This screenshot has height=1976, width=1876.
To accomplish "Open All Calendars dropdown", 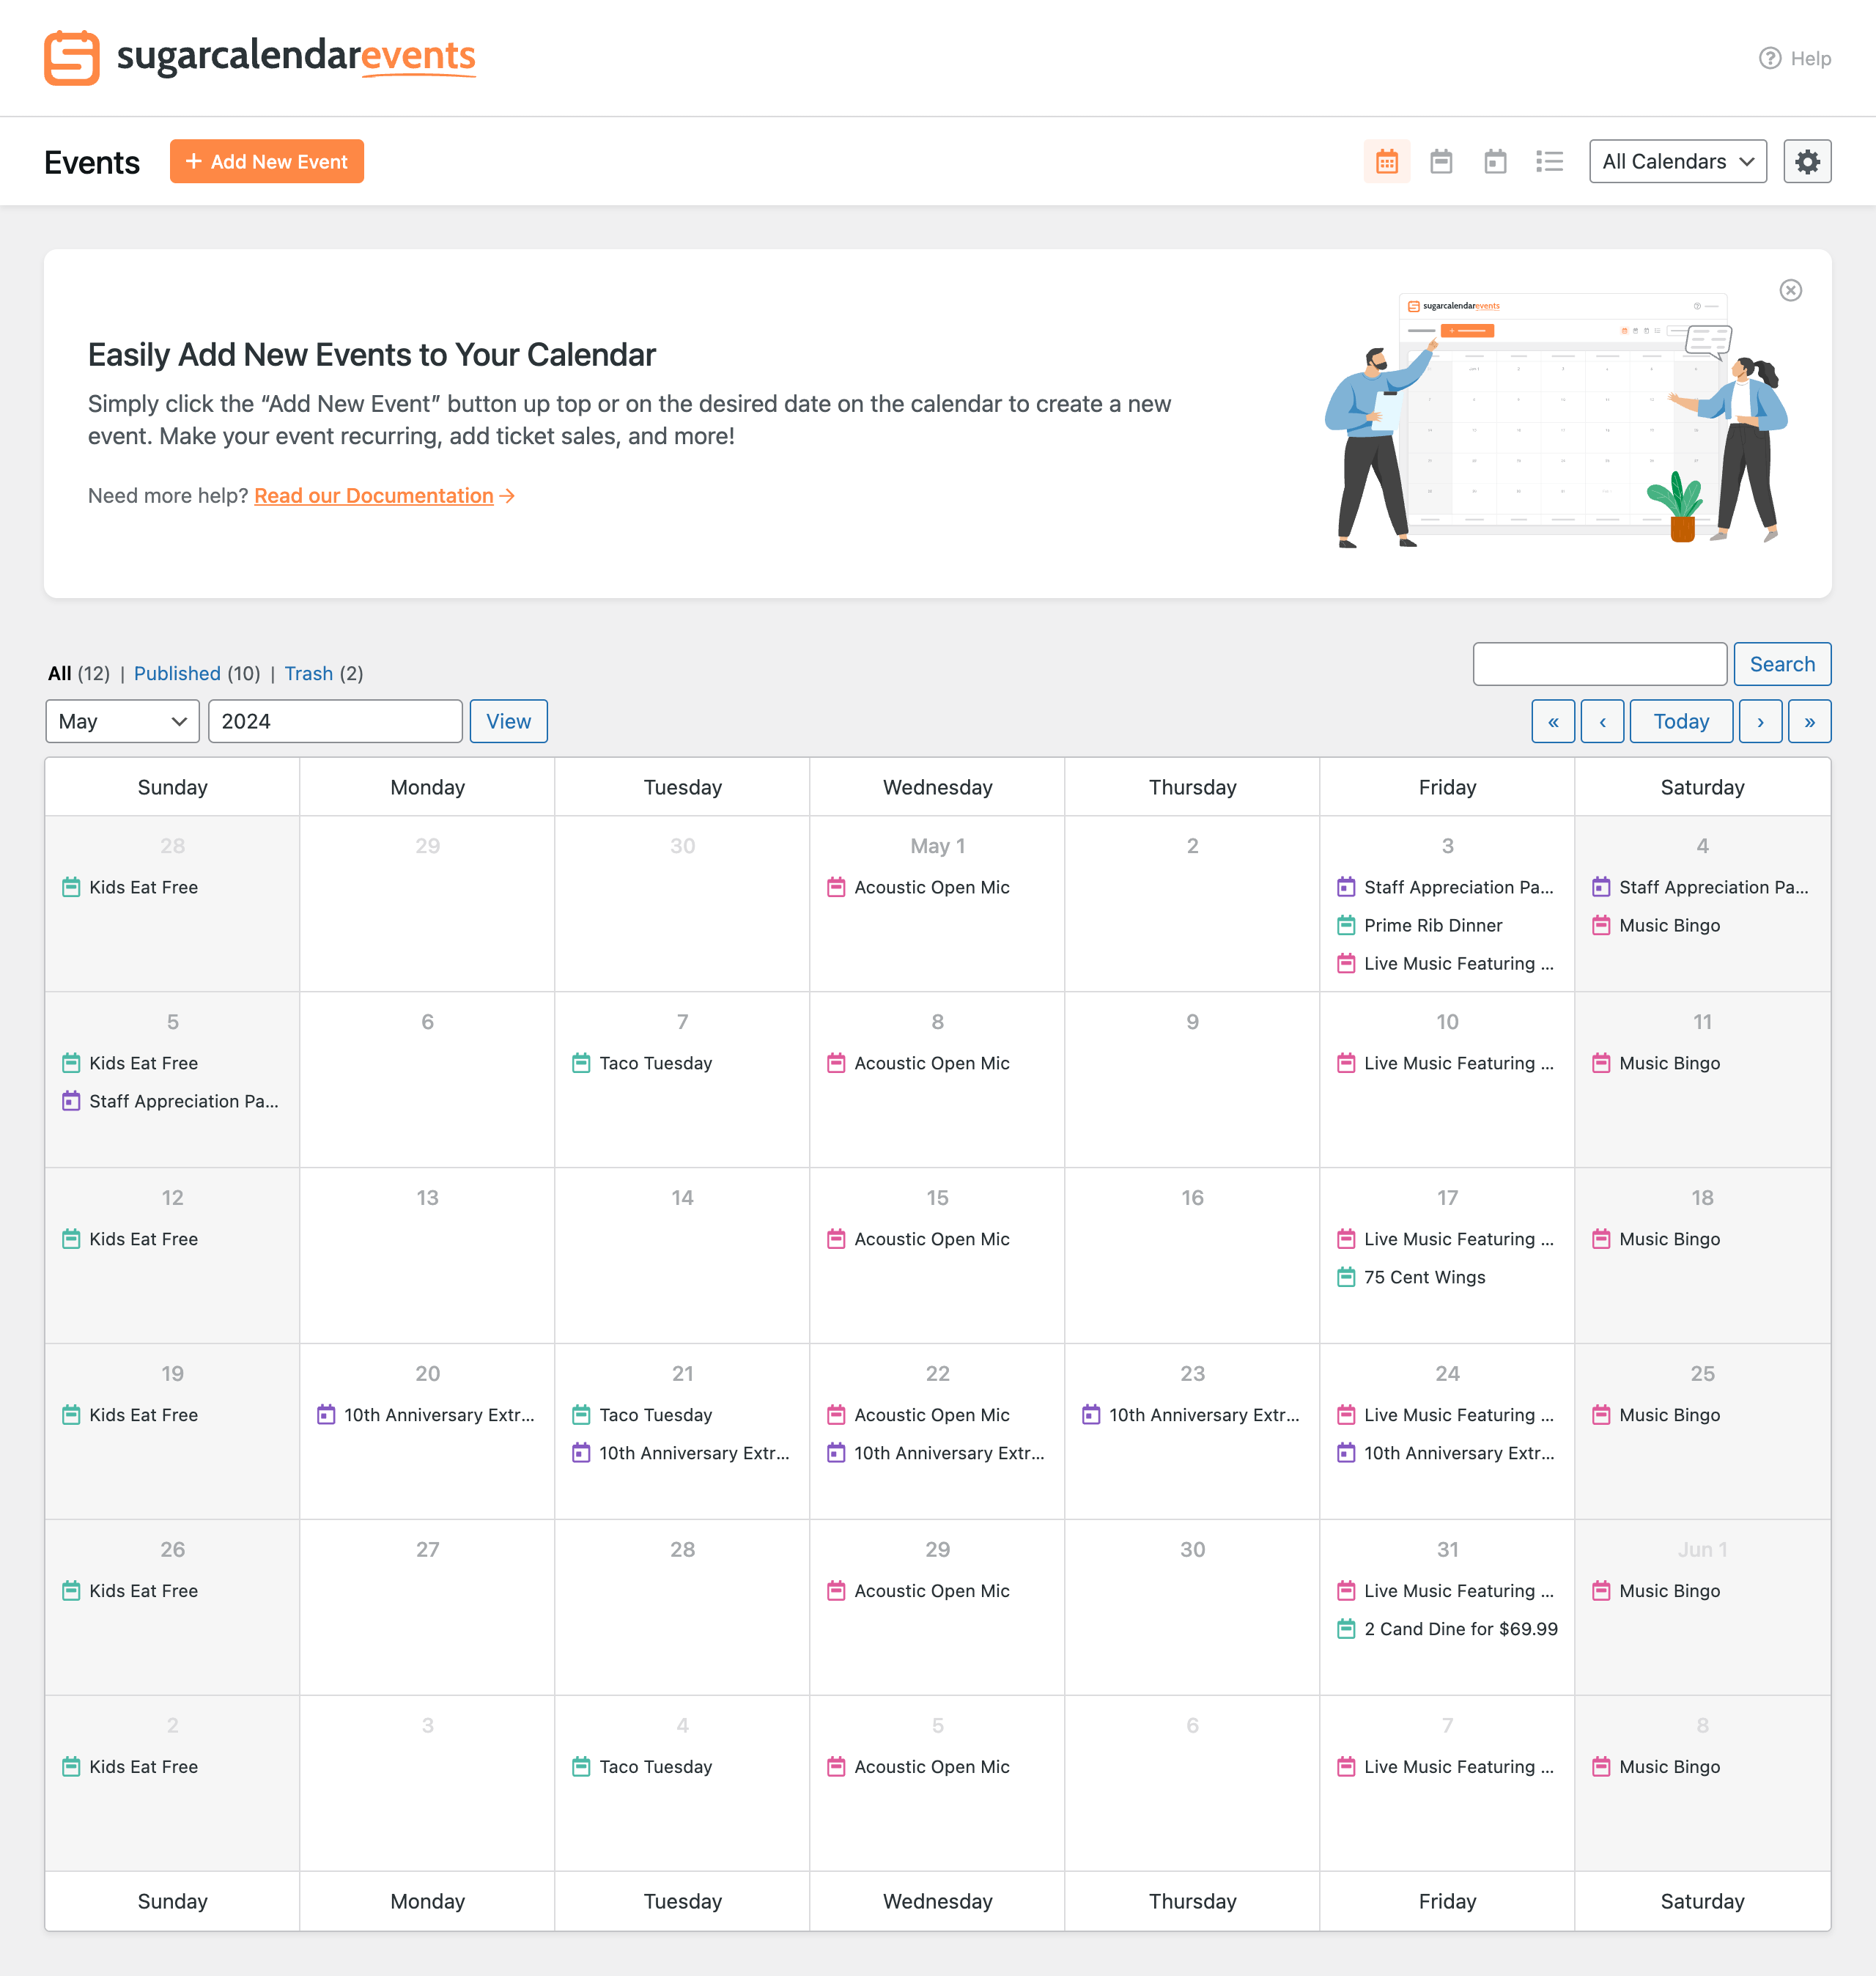I will tap(1677, 162).
